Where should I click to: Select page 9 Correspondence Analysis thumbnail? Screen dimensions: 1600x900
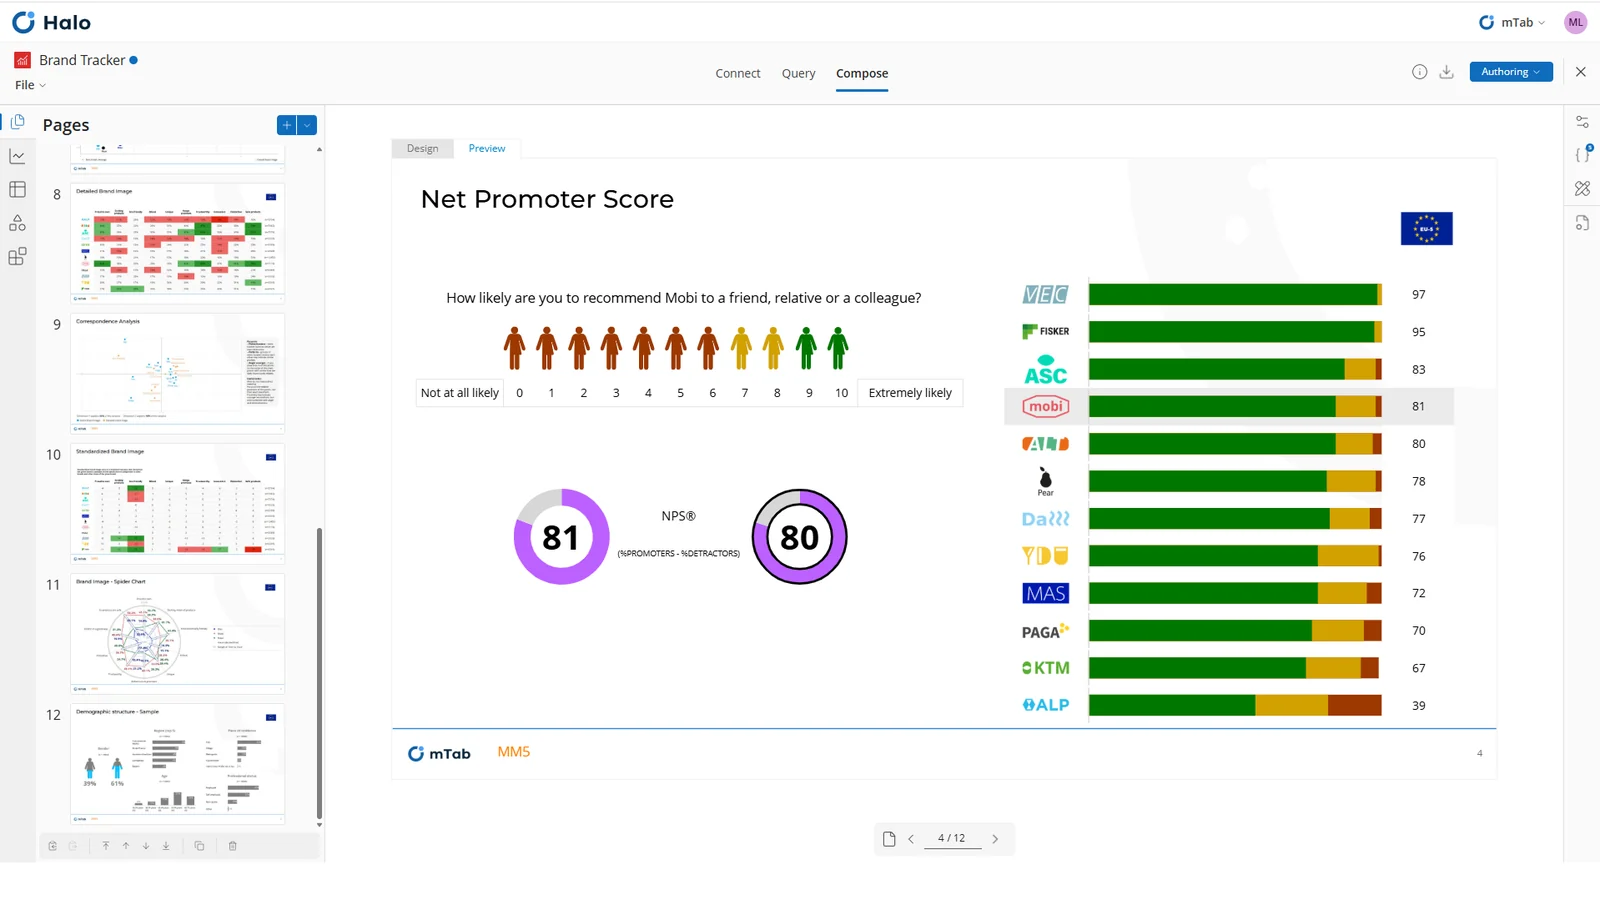coord(177,372)
